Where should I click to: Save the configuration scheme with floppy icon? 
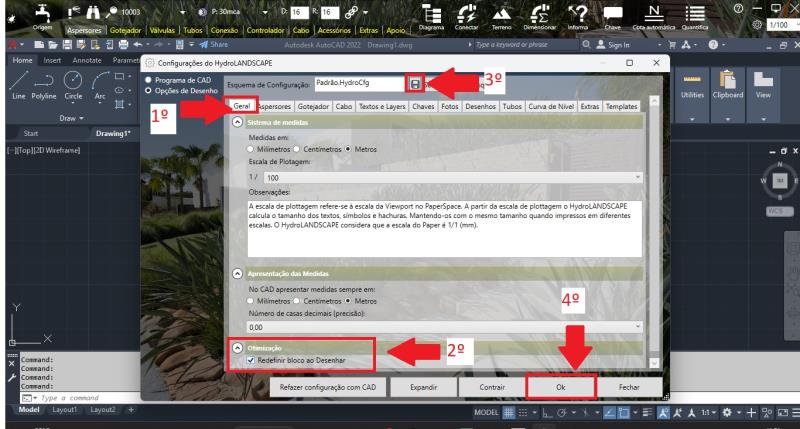[415, 84]
